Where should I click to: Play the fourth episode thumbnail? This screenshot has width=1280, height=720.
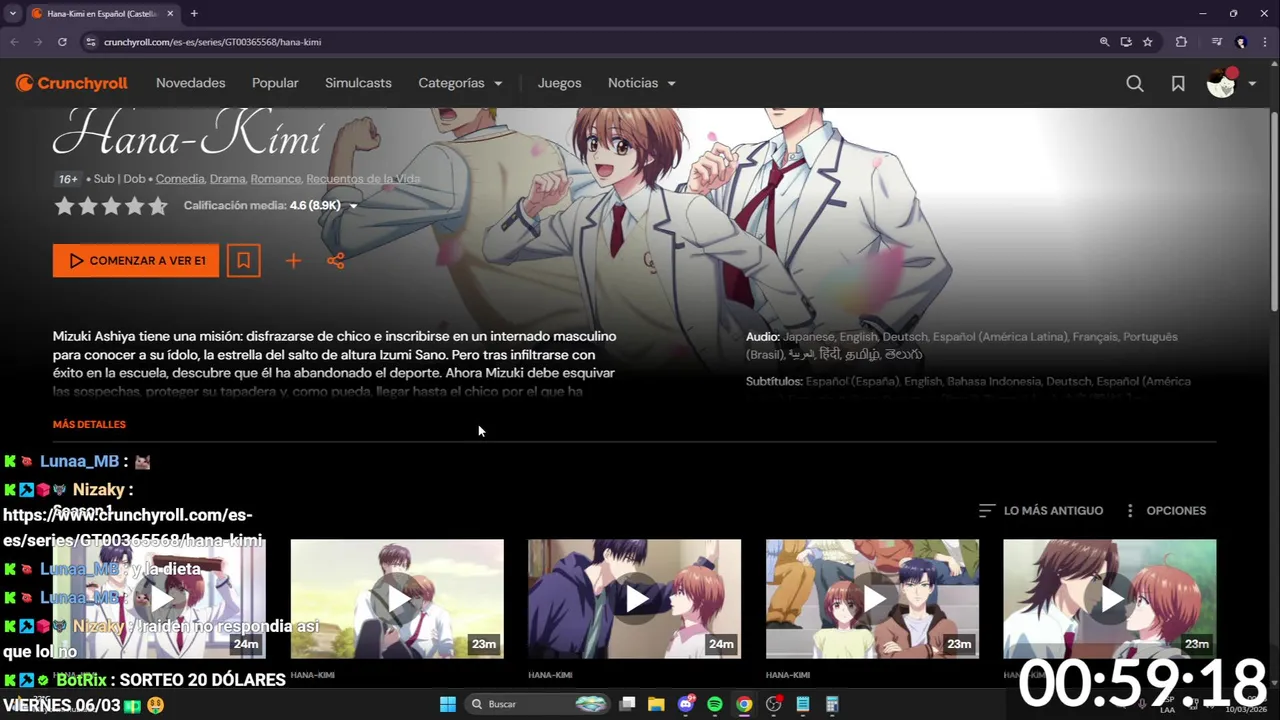[873, 599]
